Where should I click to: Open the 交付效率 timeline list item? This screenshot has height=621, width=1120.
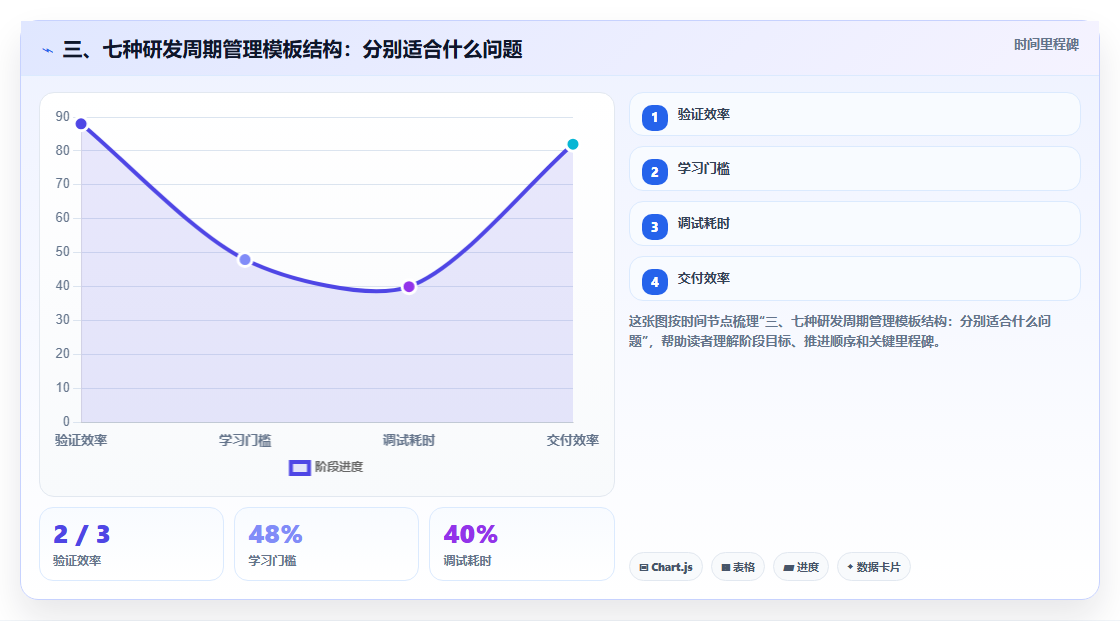point(854,279)
